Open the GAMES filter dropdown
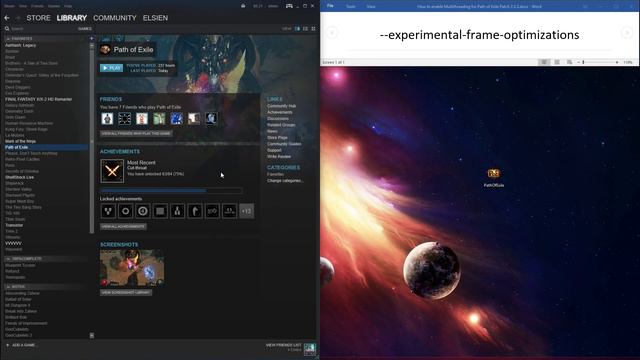Viewport: 640px width, 360px height. click(x=85, y=29)
